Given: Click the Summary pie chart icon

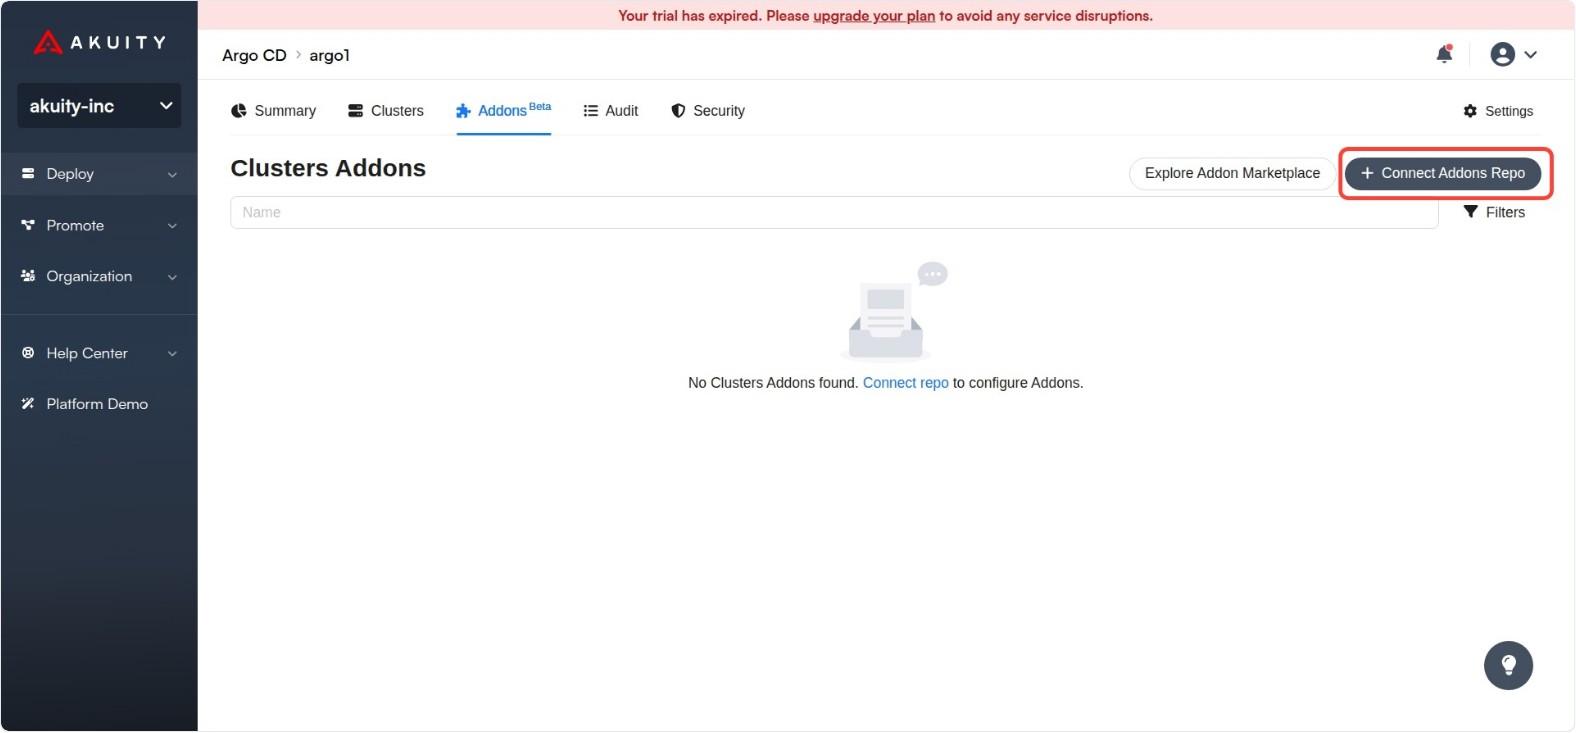Looking at the screenshot, I should 239,111.
